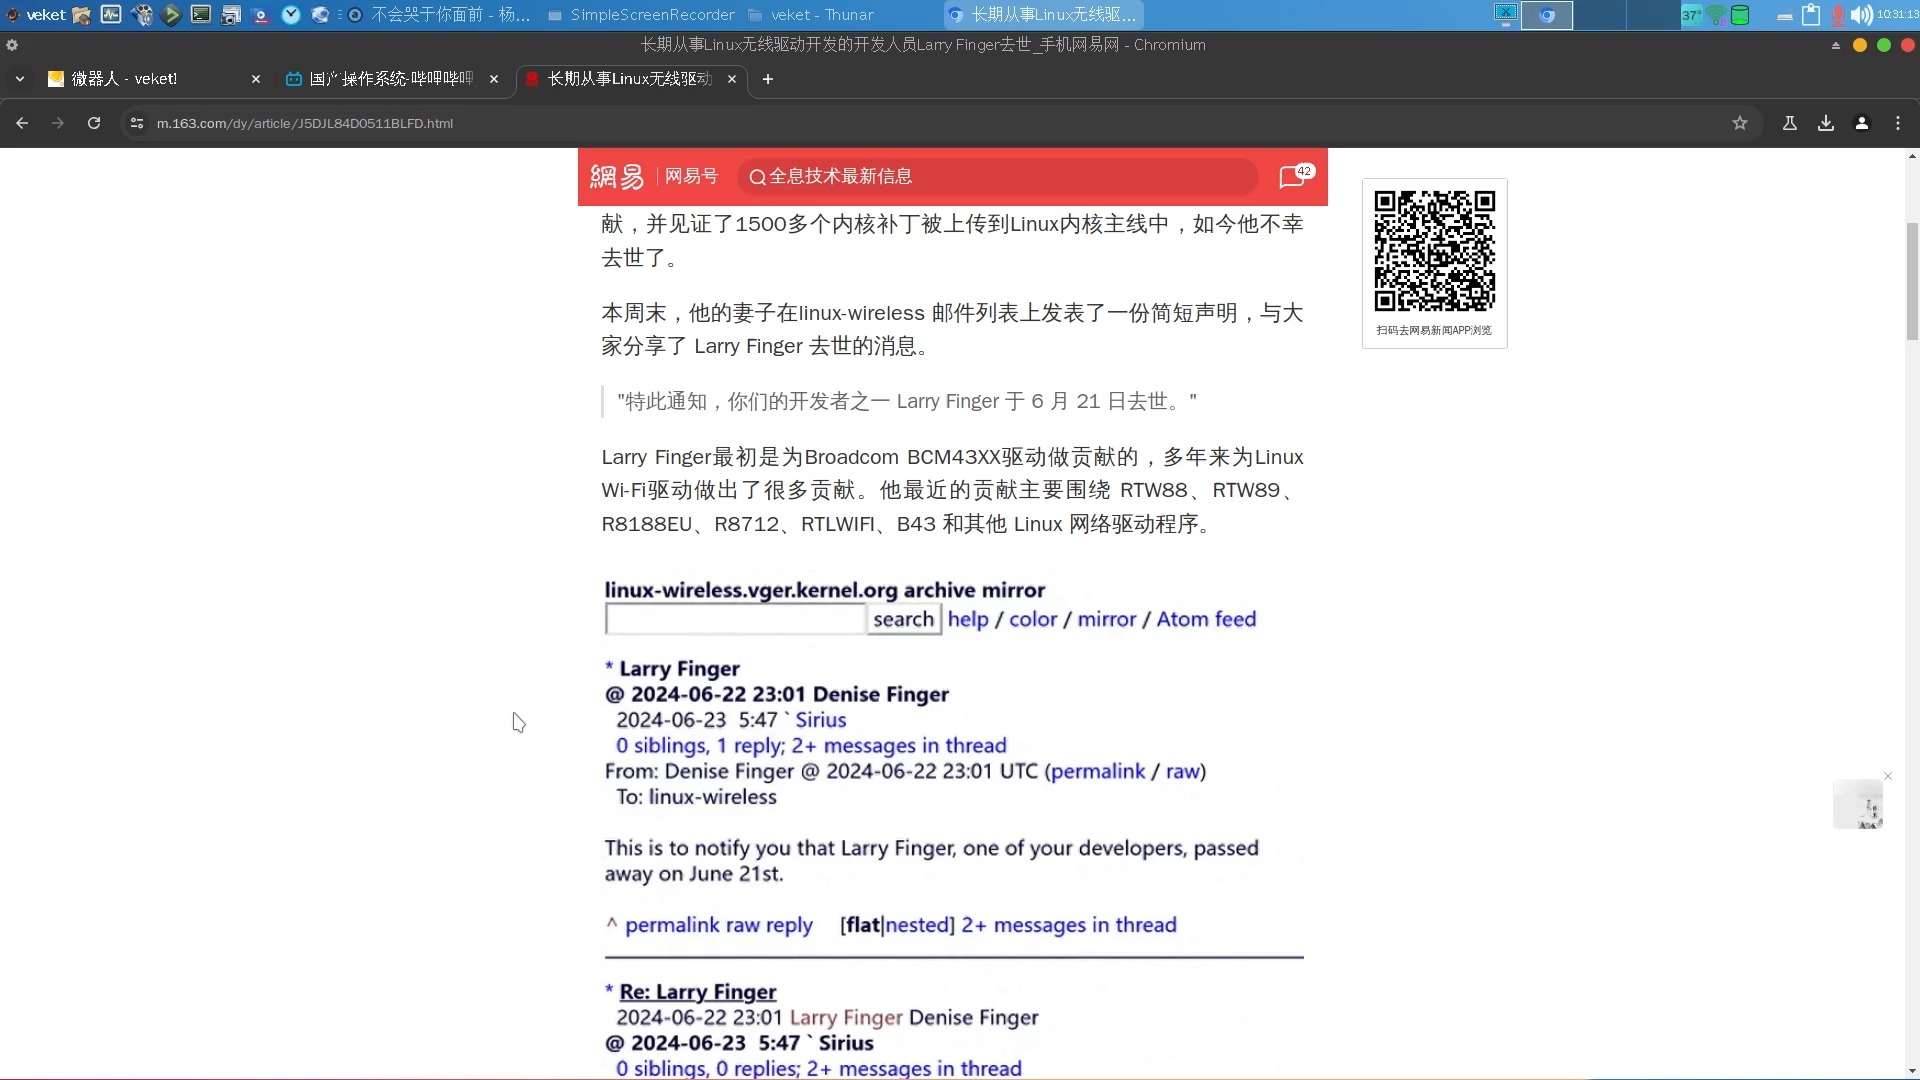This screenshot has height=1080, width=1920.
Task: Click the archive mirror search text field
Action: (x=735, y=619)
